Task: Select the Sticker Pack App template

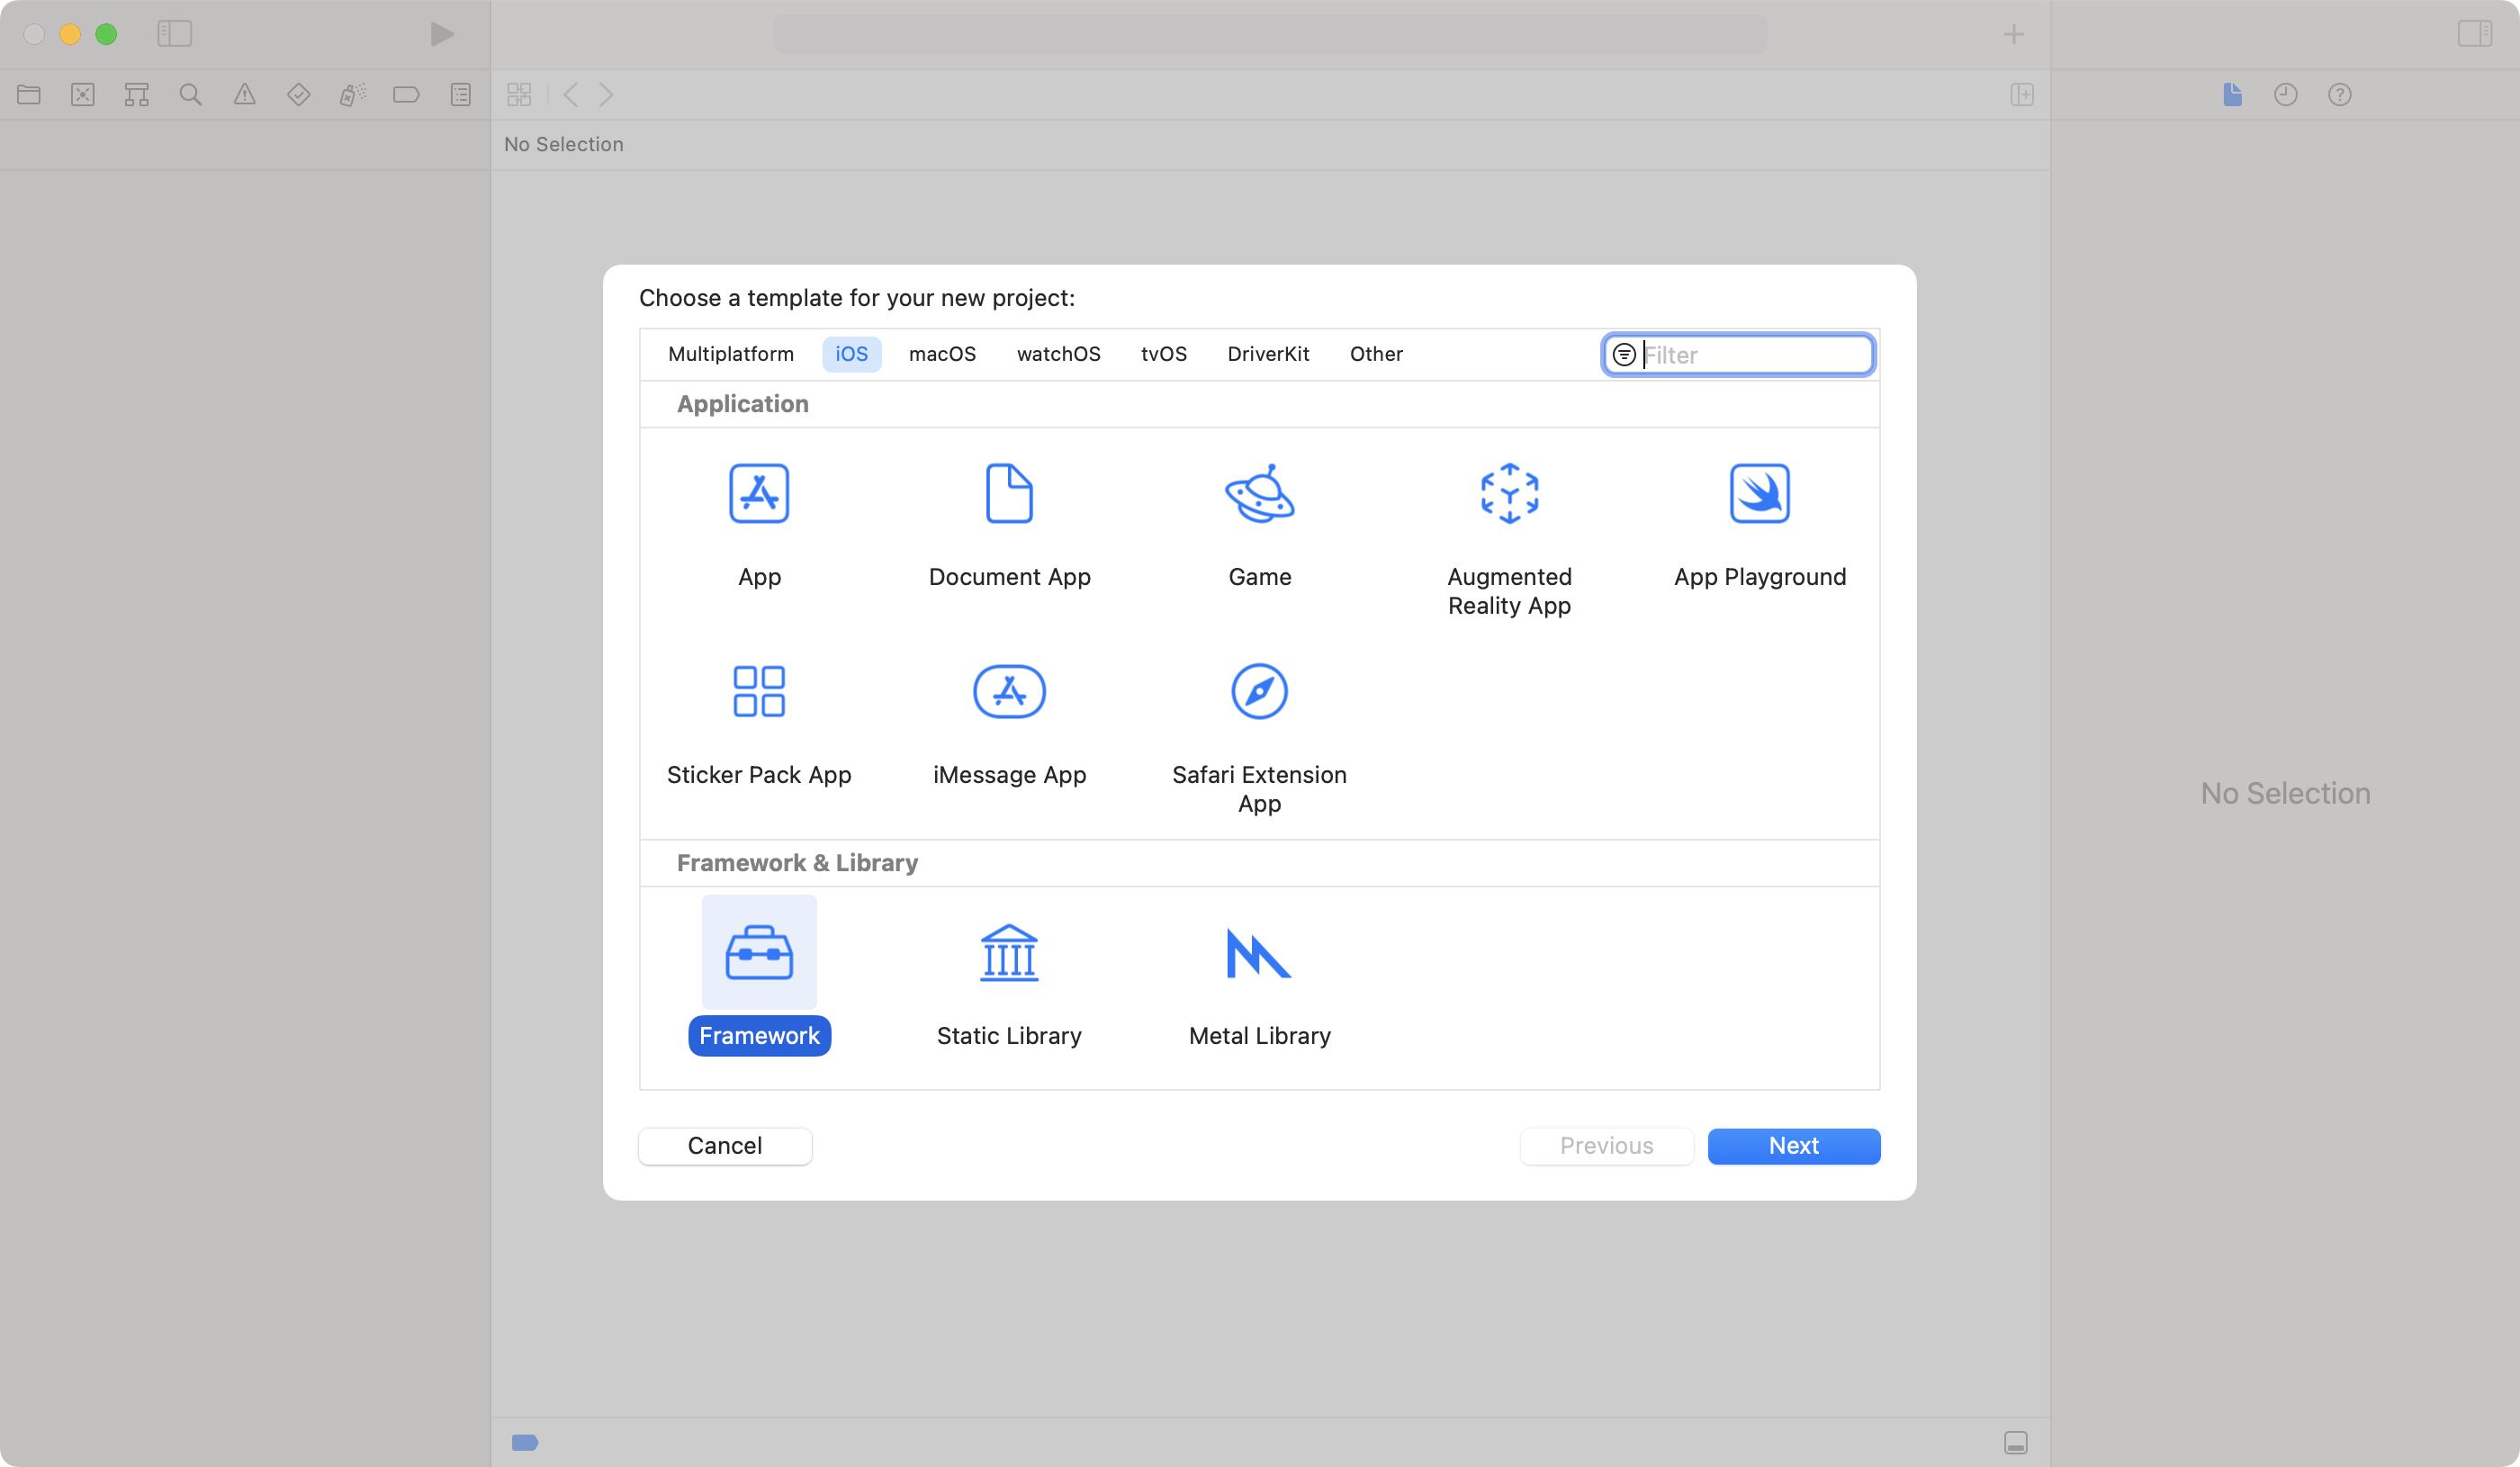Action: click(759, 691)
